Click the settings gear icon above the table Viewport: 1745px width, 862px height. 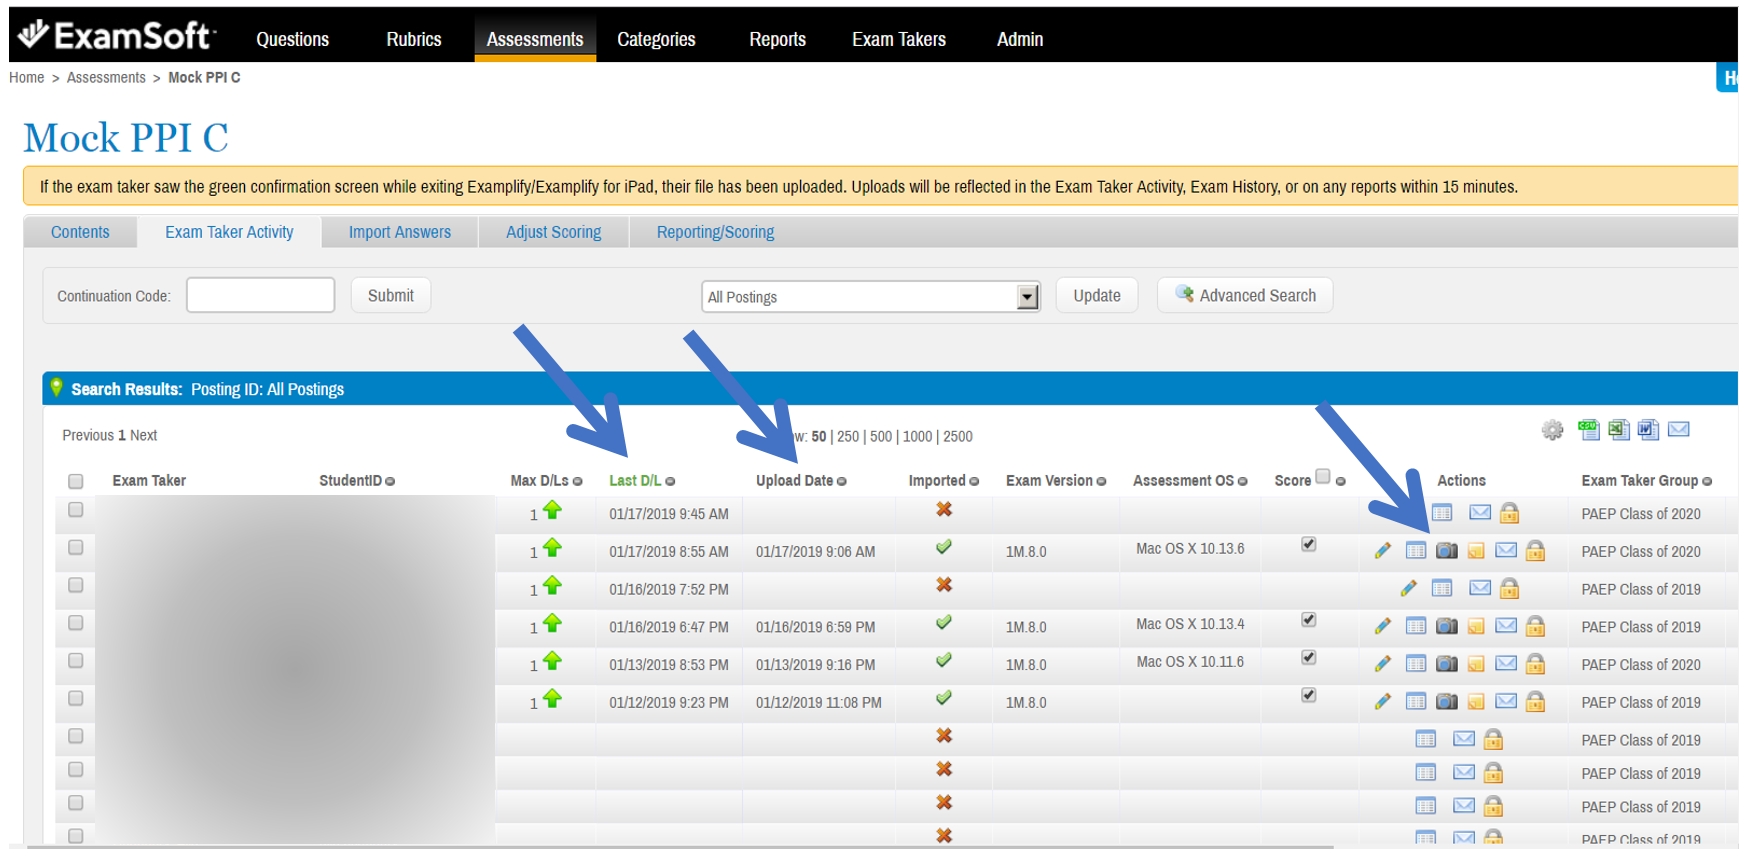click(1552, 431)
